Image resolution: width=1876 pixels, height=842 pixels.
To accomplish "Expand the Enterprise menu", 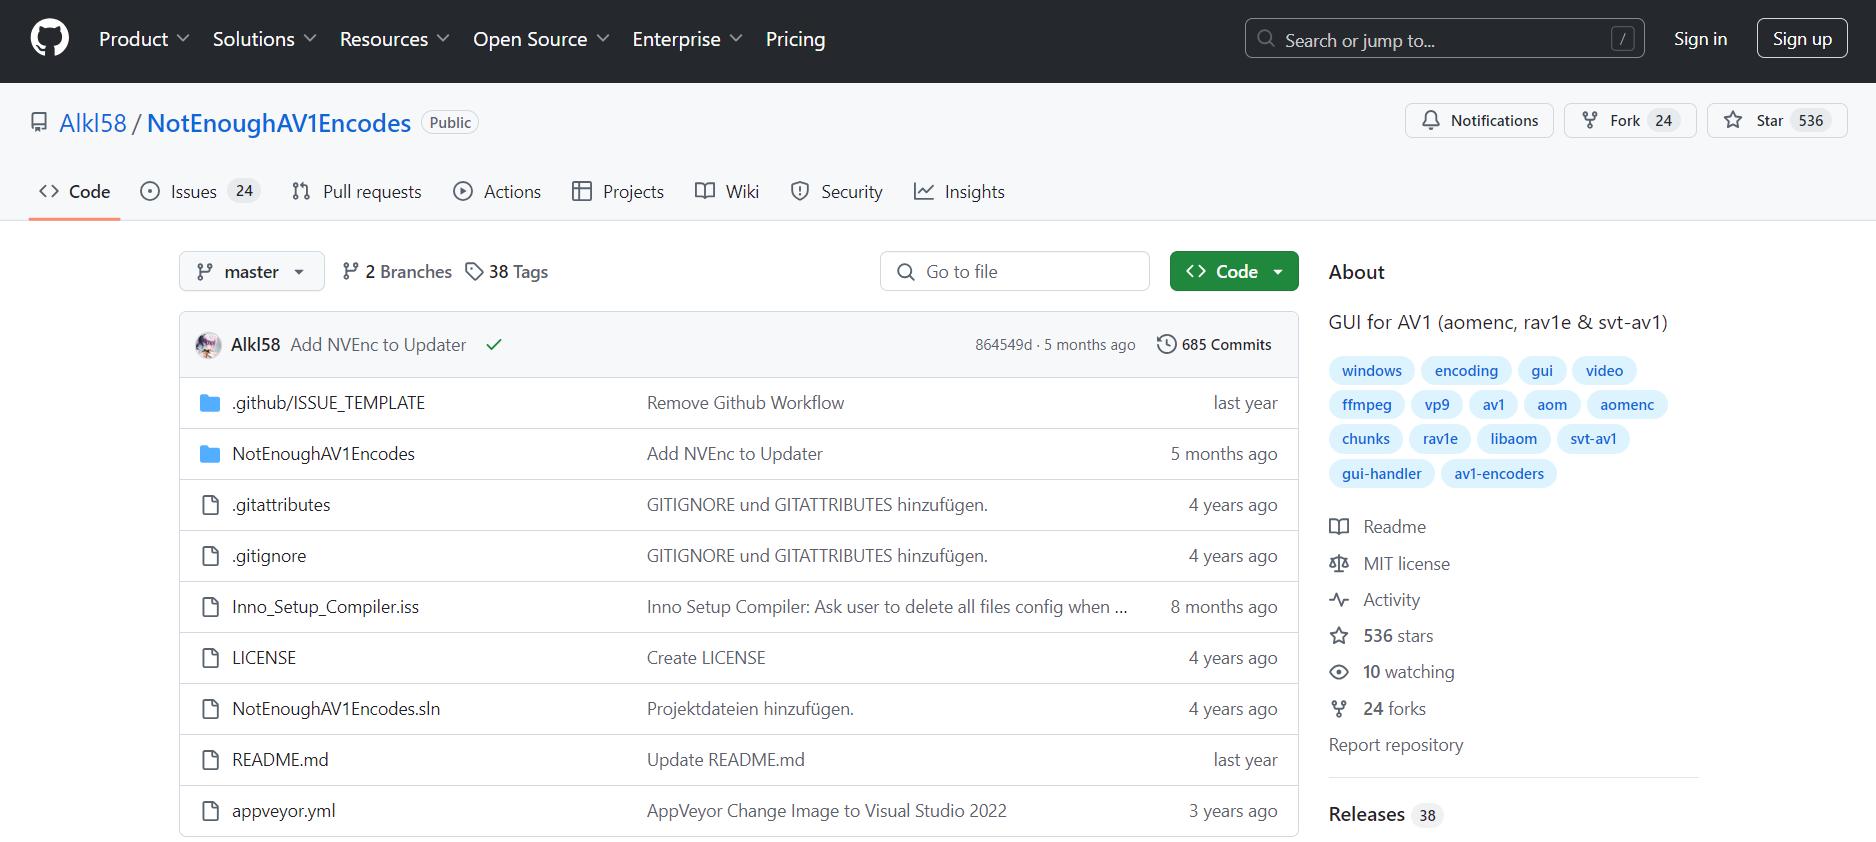I will 687,39.
